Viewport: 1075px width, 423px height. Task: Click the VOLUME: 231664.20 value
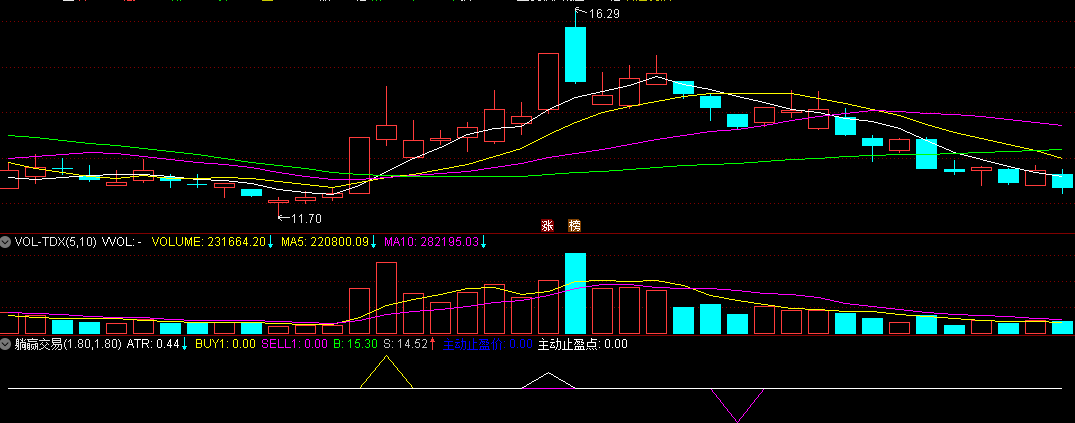pos(208,241)
